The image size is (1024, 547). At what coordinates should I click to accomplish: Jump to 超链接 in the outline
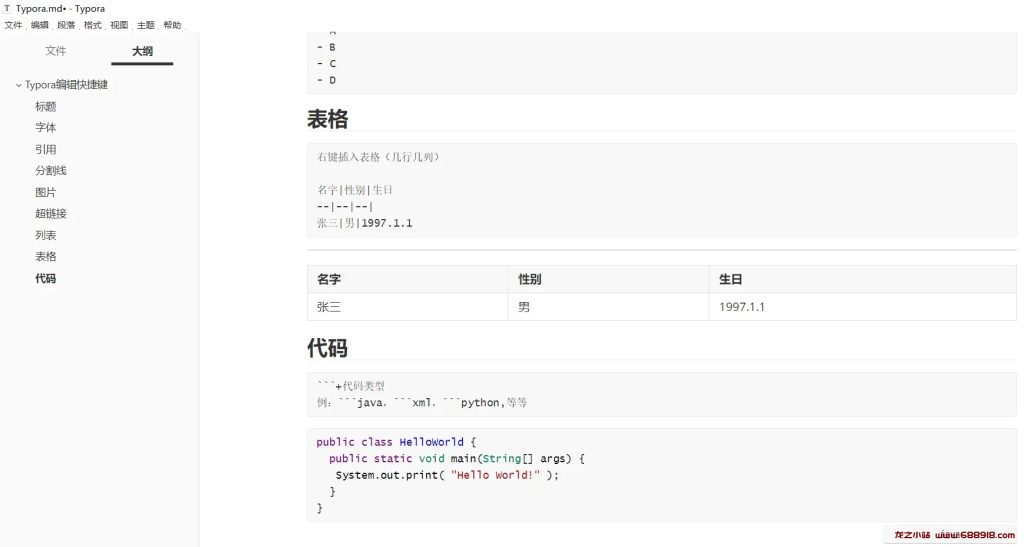pos(51,213)
